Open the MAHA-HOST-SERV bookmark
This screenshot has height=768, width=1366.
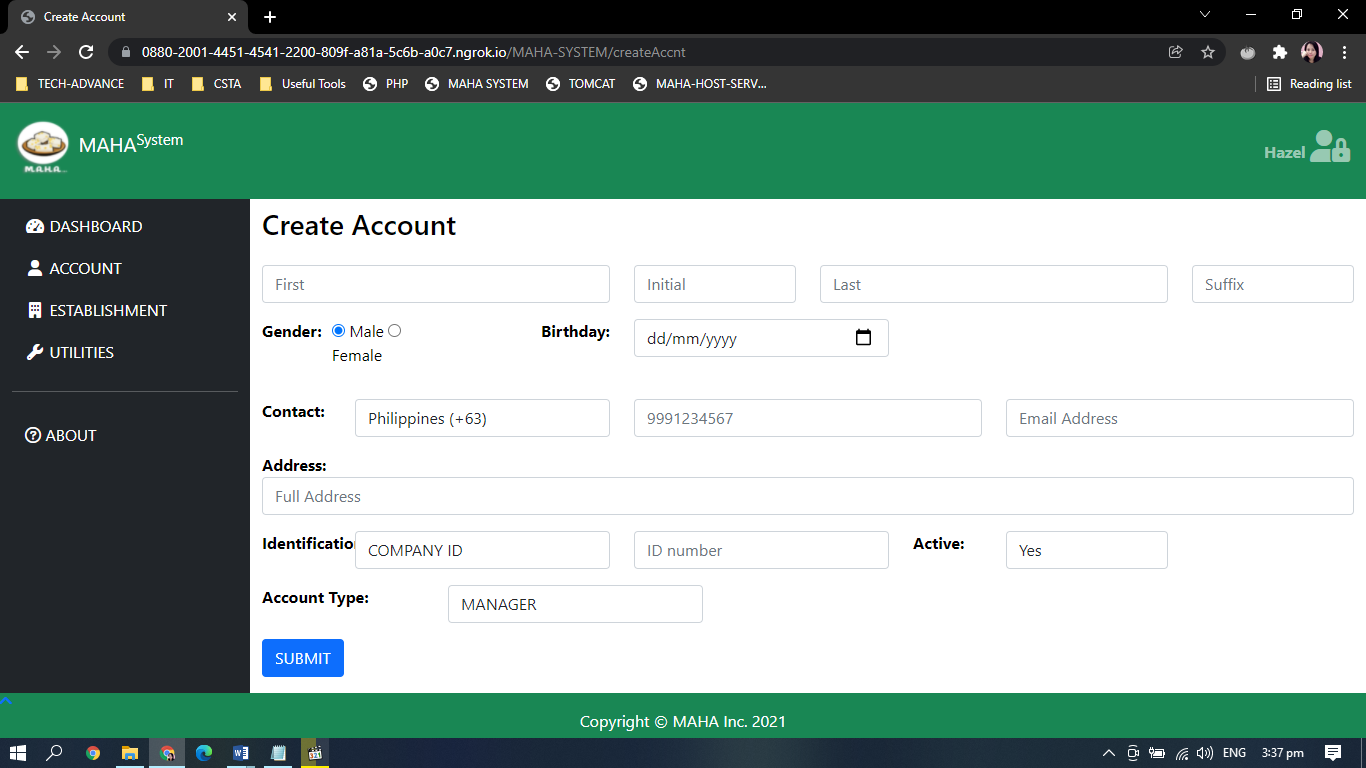701,84
